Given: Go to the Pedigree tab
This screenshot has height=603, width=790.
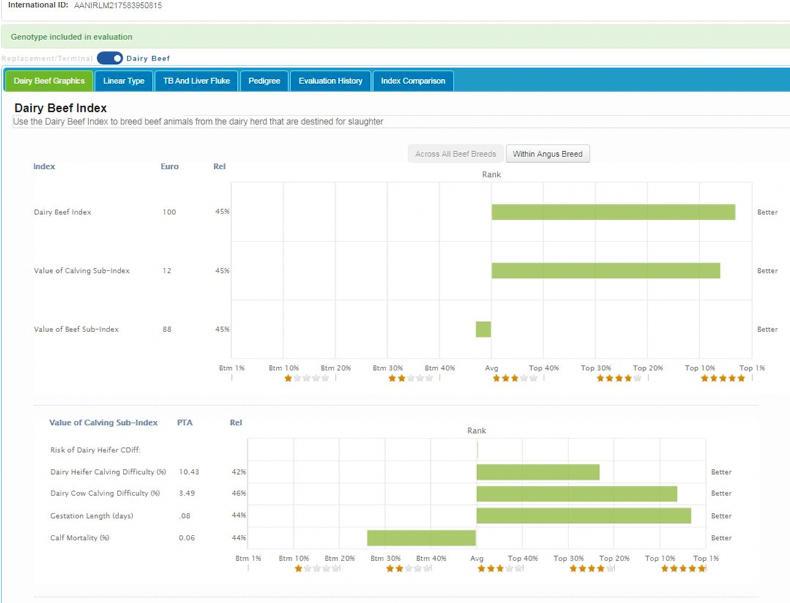Looking at the screenshot, I should (x=265, y=81).
